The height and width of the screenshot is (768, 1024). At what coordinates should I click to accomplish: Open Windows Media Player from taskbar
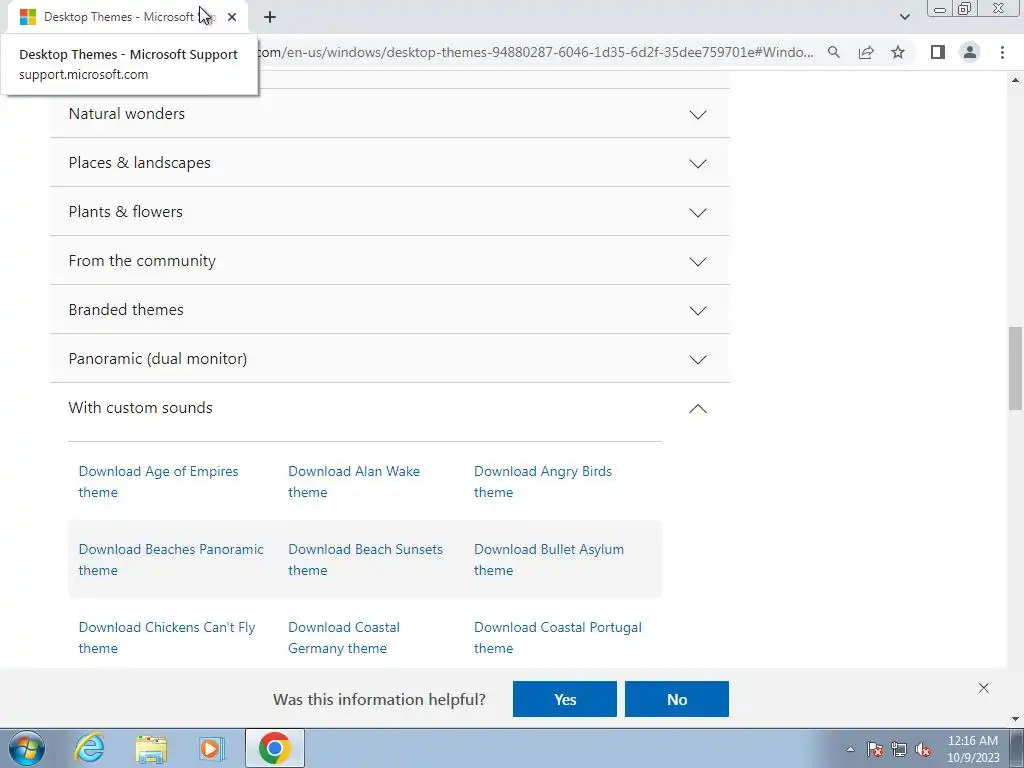[212, 748]
